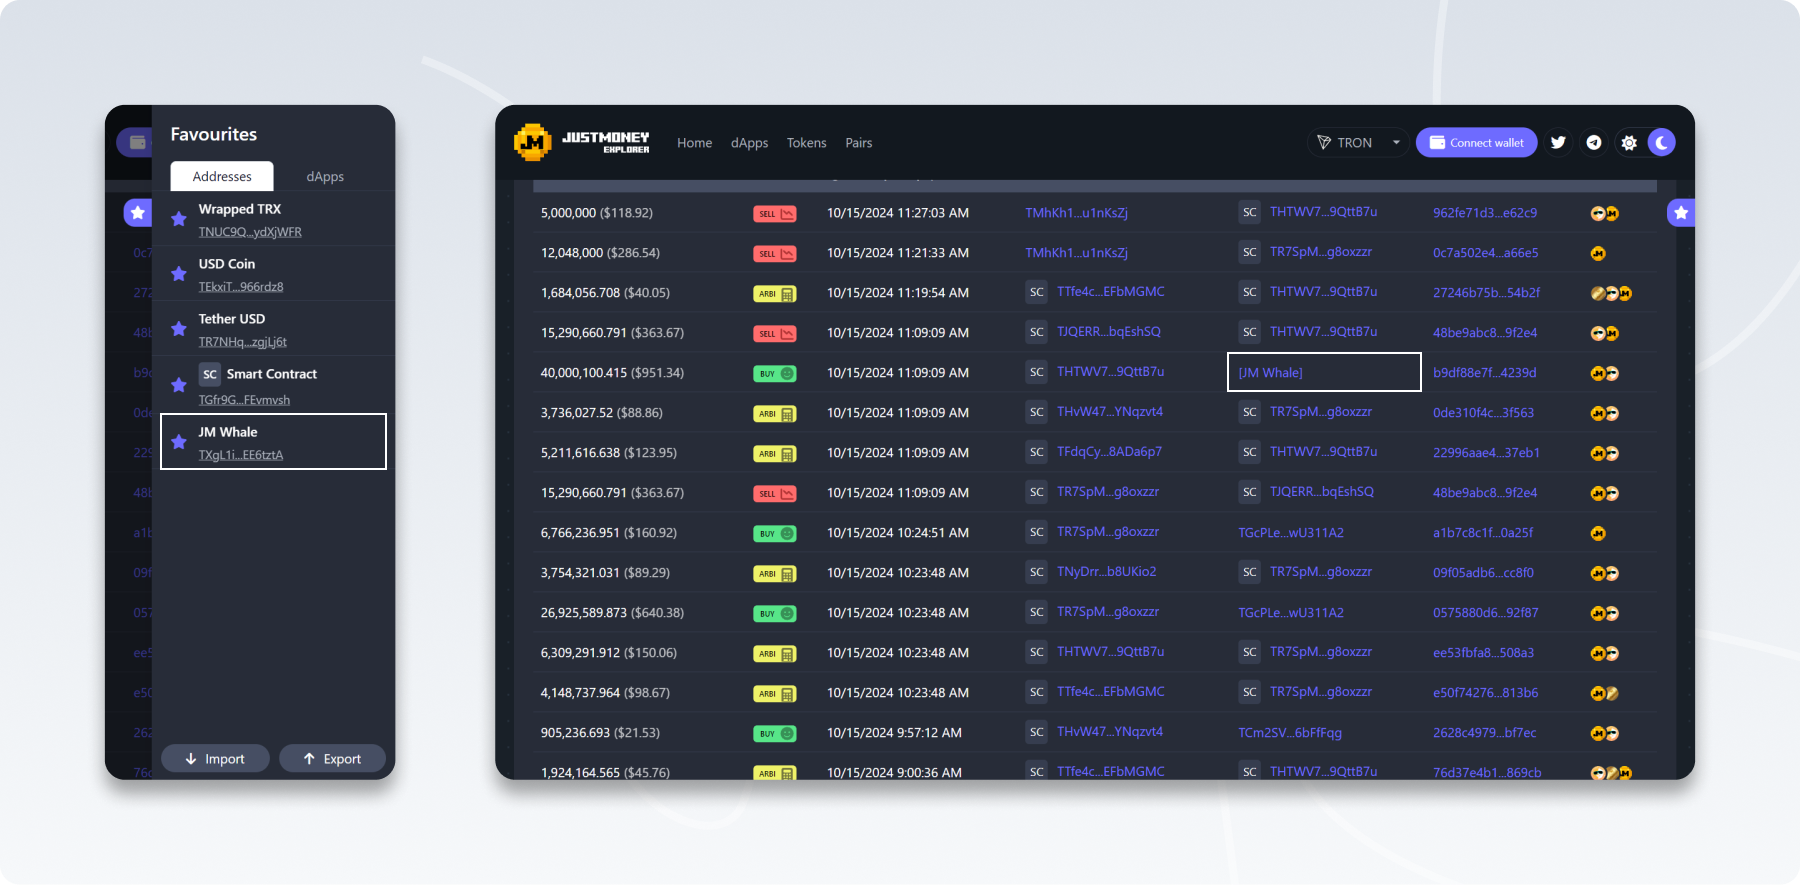Open address TGcPLe...wU311A2 in 6,766,236.951 row
The width and height of the screenshot is (1800, 885).
coord(1291,533)
